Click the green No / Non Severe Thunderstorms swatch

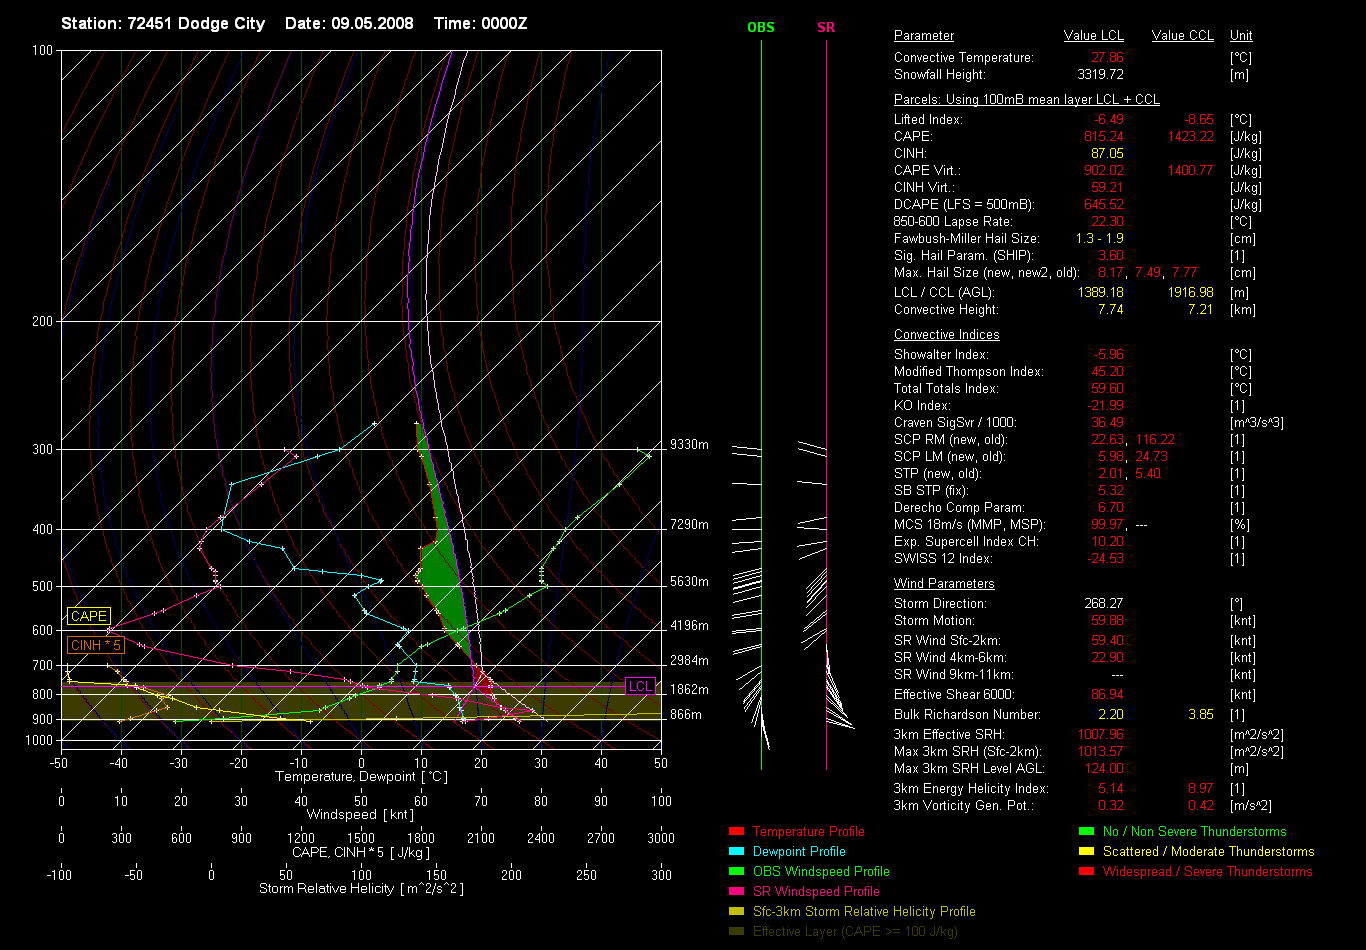tap(1086, 832)
